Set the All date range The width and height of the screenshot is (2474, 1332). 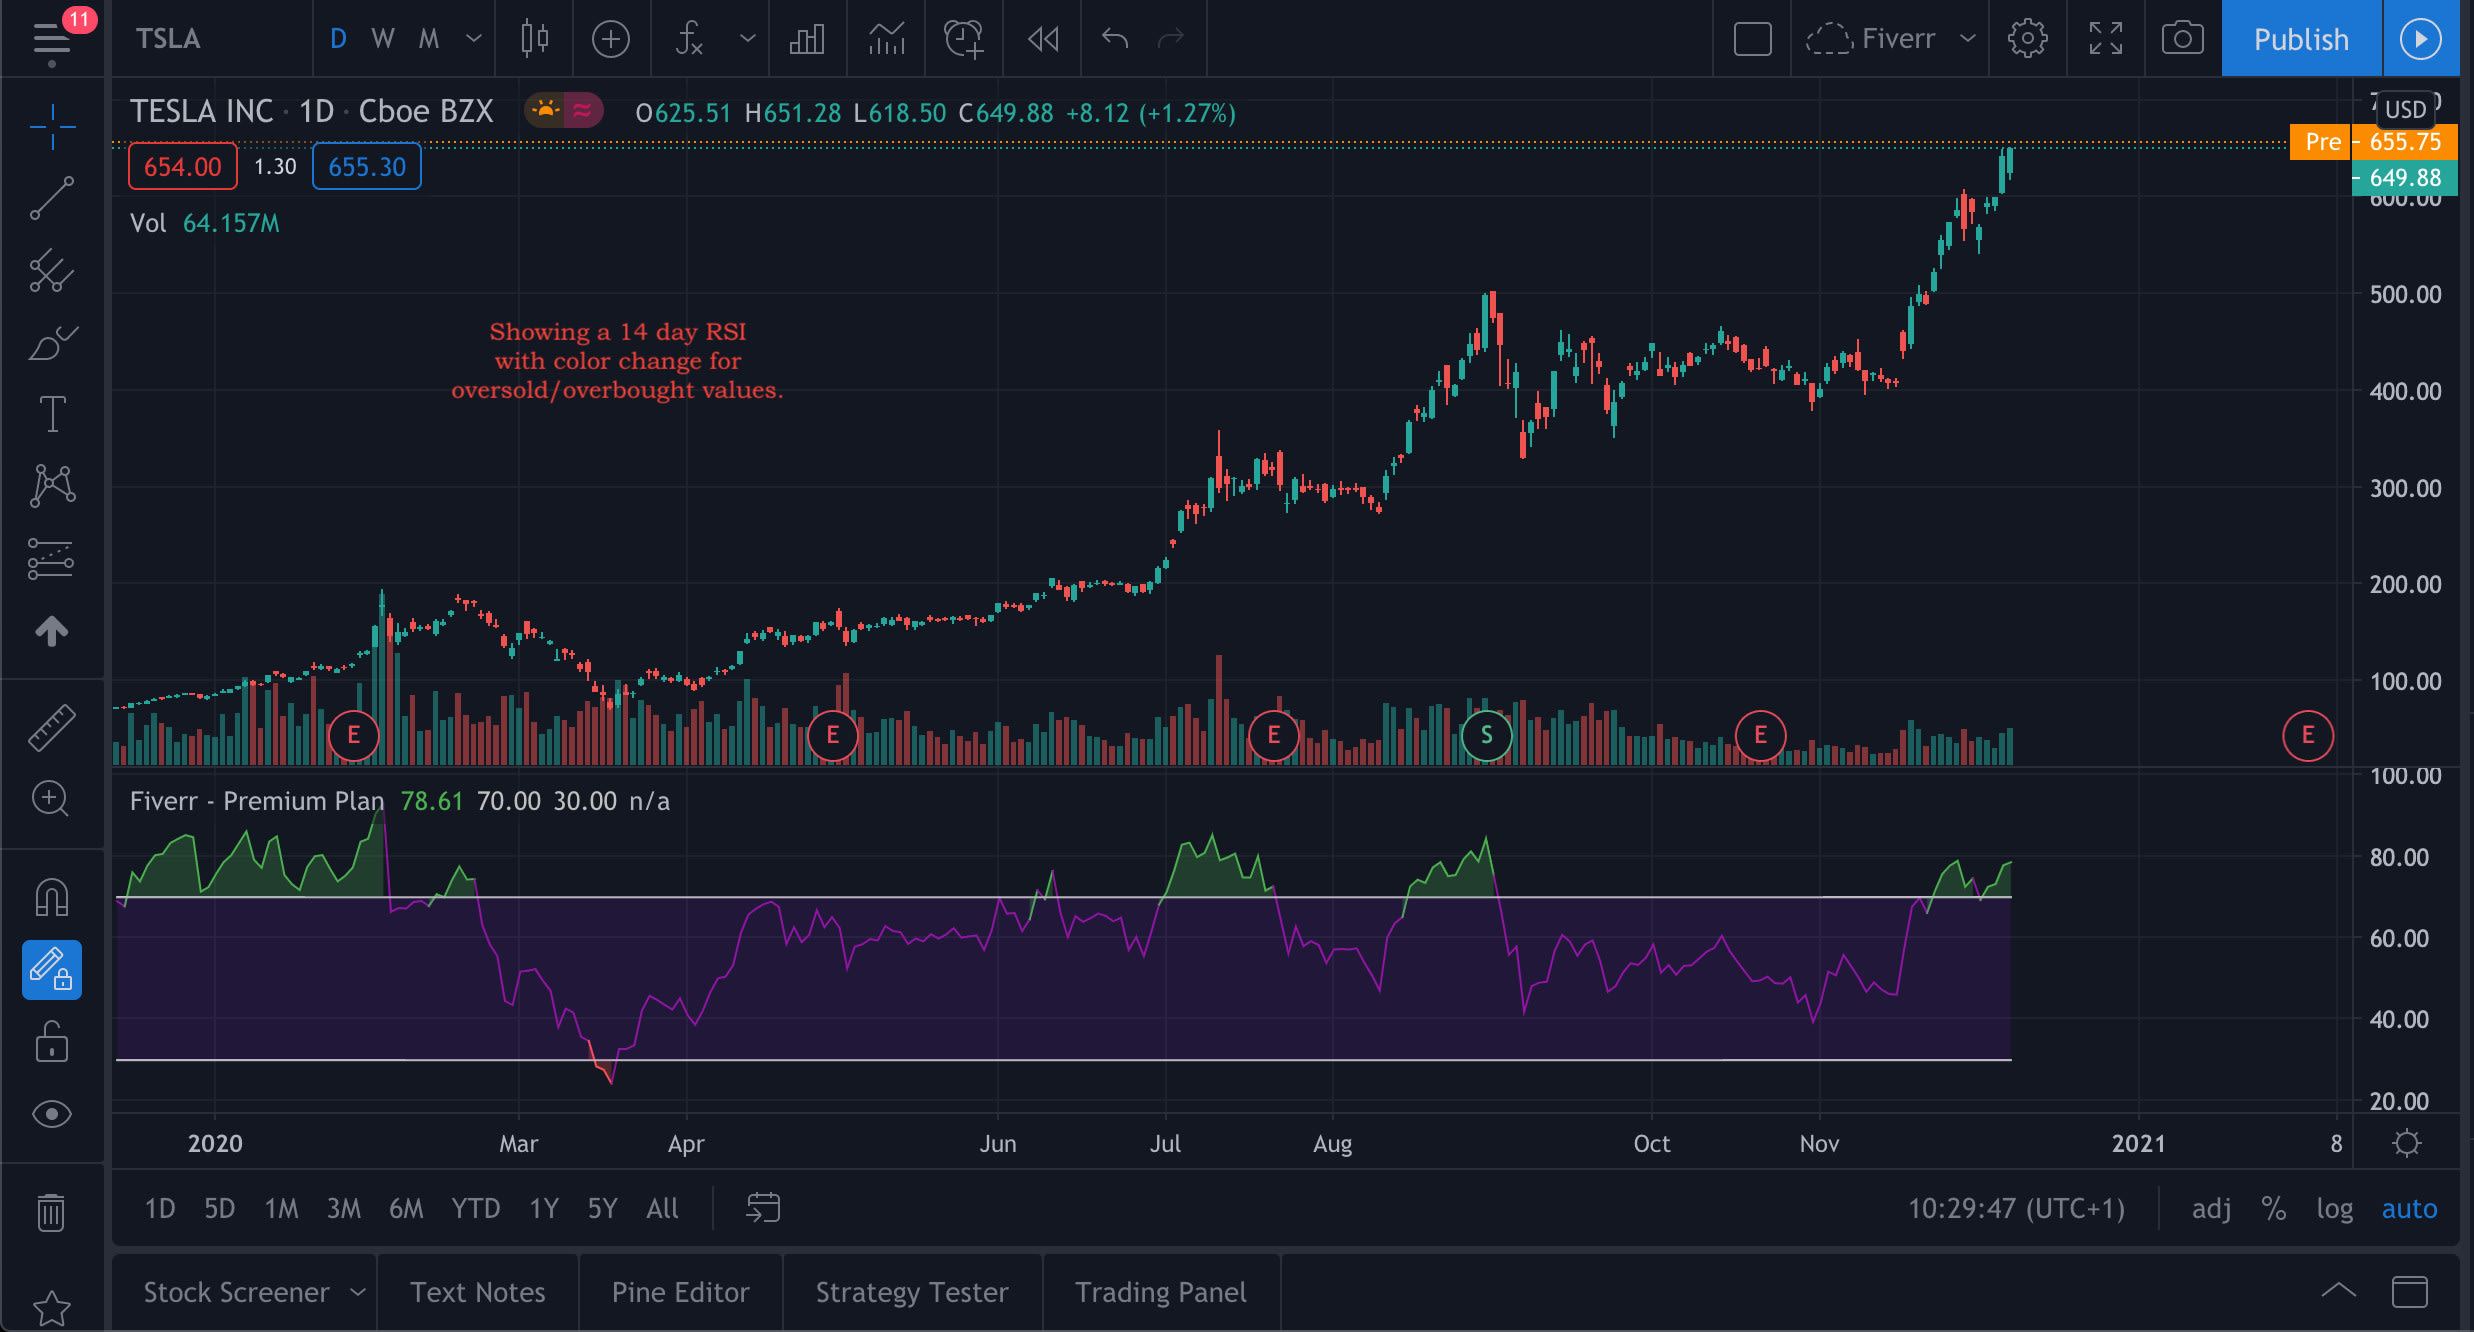(x=662, y=1209)
